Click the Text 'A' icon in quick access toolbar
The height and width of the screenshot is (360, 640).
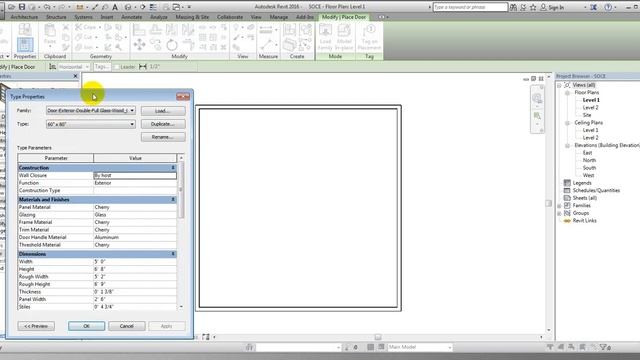(115, 7)
